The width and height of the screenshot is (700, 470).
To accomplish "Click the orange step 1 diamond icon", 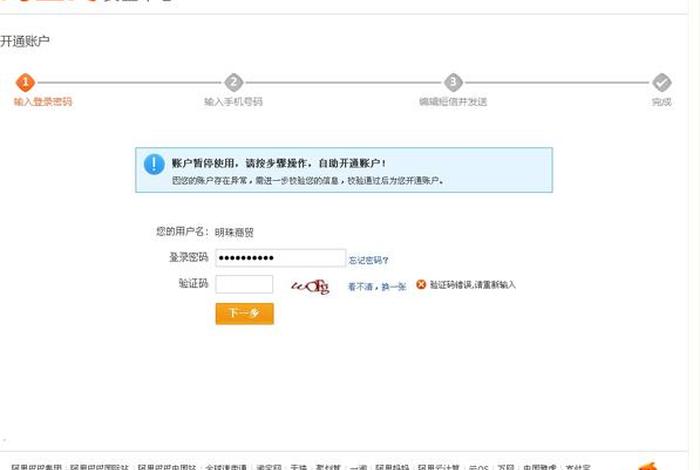I will point(25,82).
